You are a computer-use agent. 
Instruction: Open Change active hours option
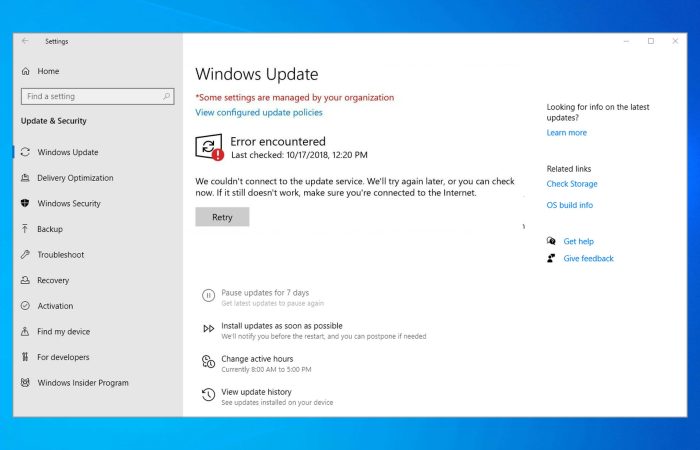pos(257,359)
